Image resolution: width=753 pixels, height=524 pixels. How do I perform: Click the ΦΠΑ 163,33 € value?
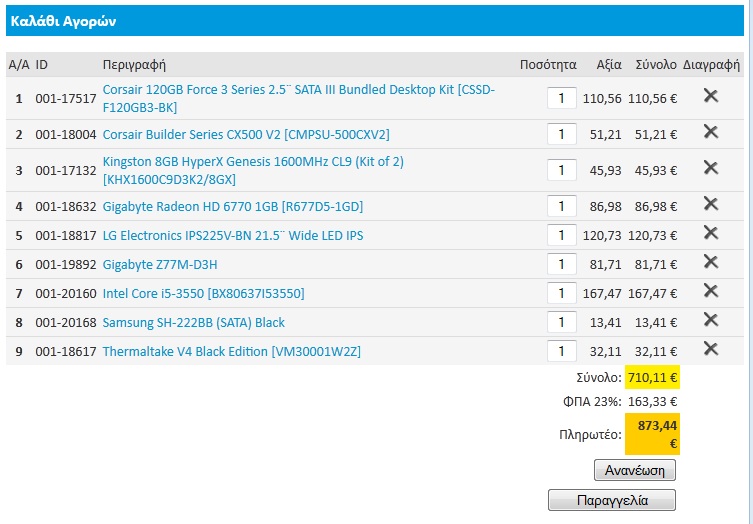(x=652, y=402)
